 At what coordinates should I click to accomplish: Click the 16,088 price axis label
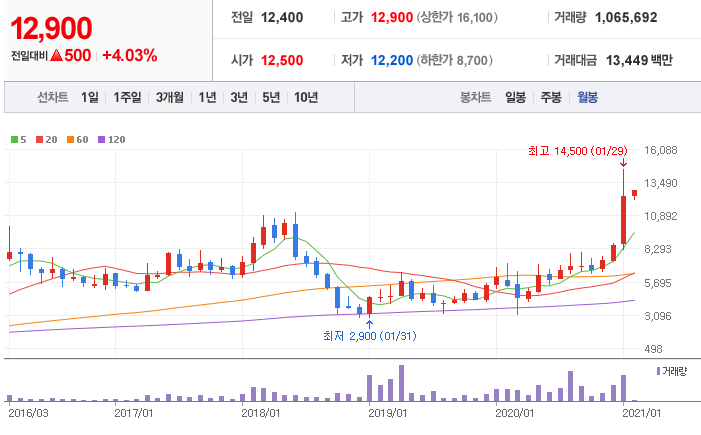661,150
